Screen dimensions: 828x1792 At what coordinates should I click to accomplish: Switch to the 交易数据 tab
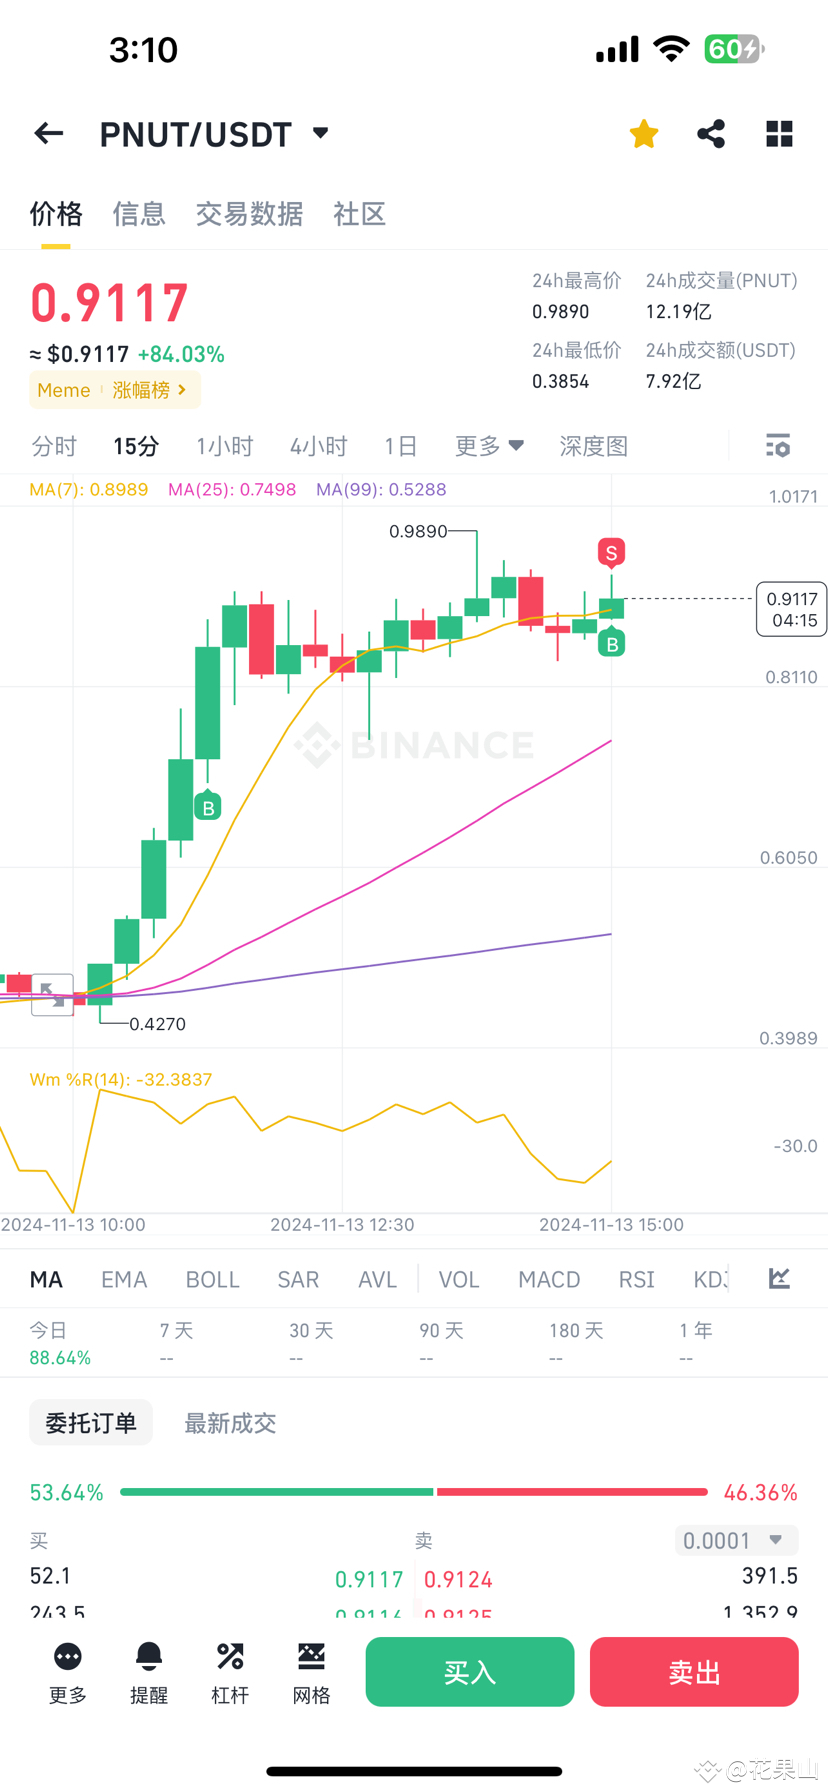pos(249,214)
